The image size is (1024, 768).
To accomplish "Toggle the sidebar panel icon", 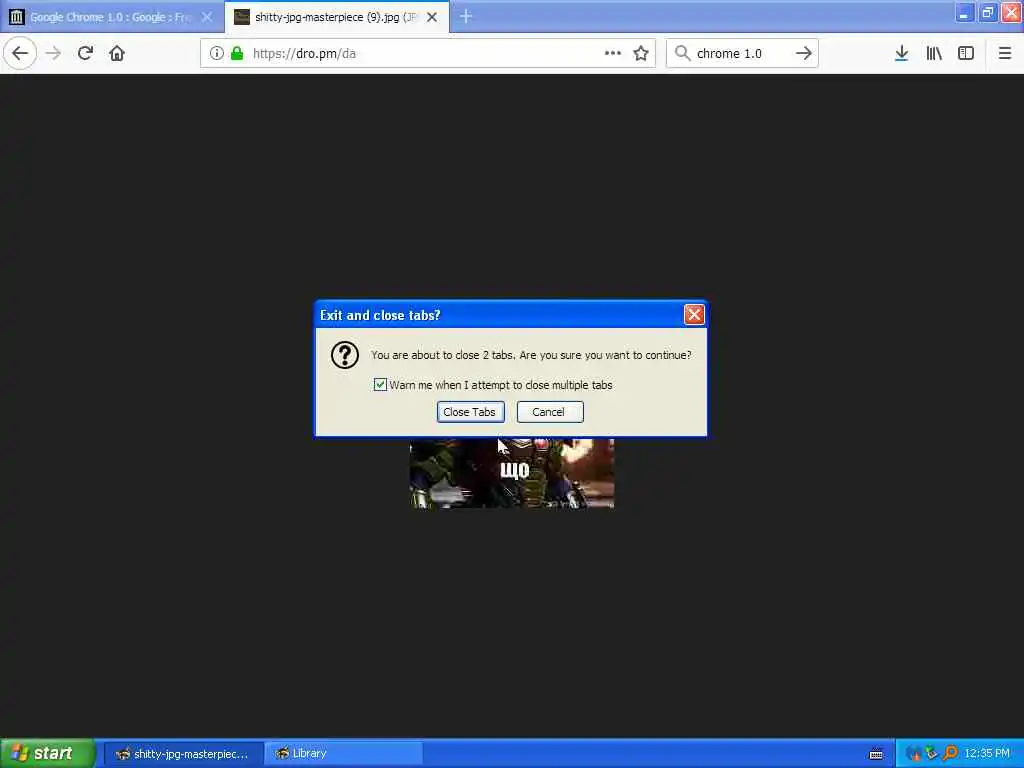I will (x=966, y=53).
